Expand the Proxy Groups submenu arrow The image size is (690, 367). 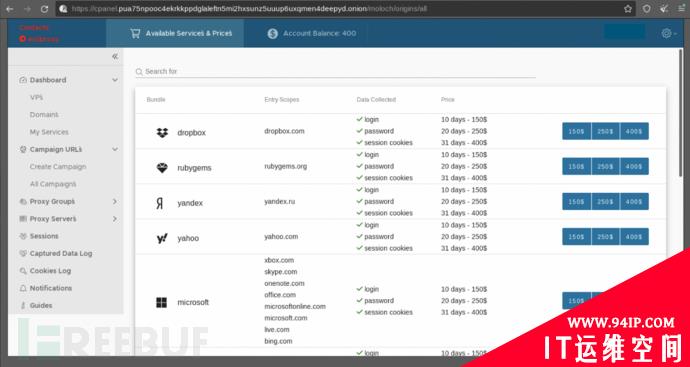point(115,202)
